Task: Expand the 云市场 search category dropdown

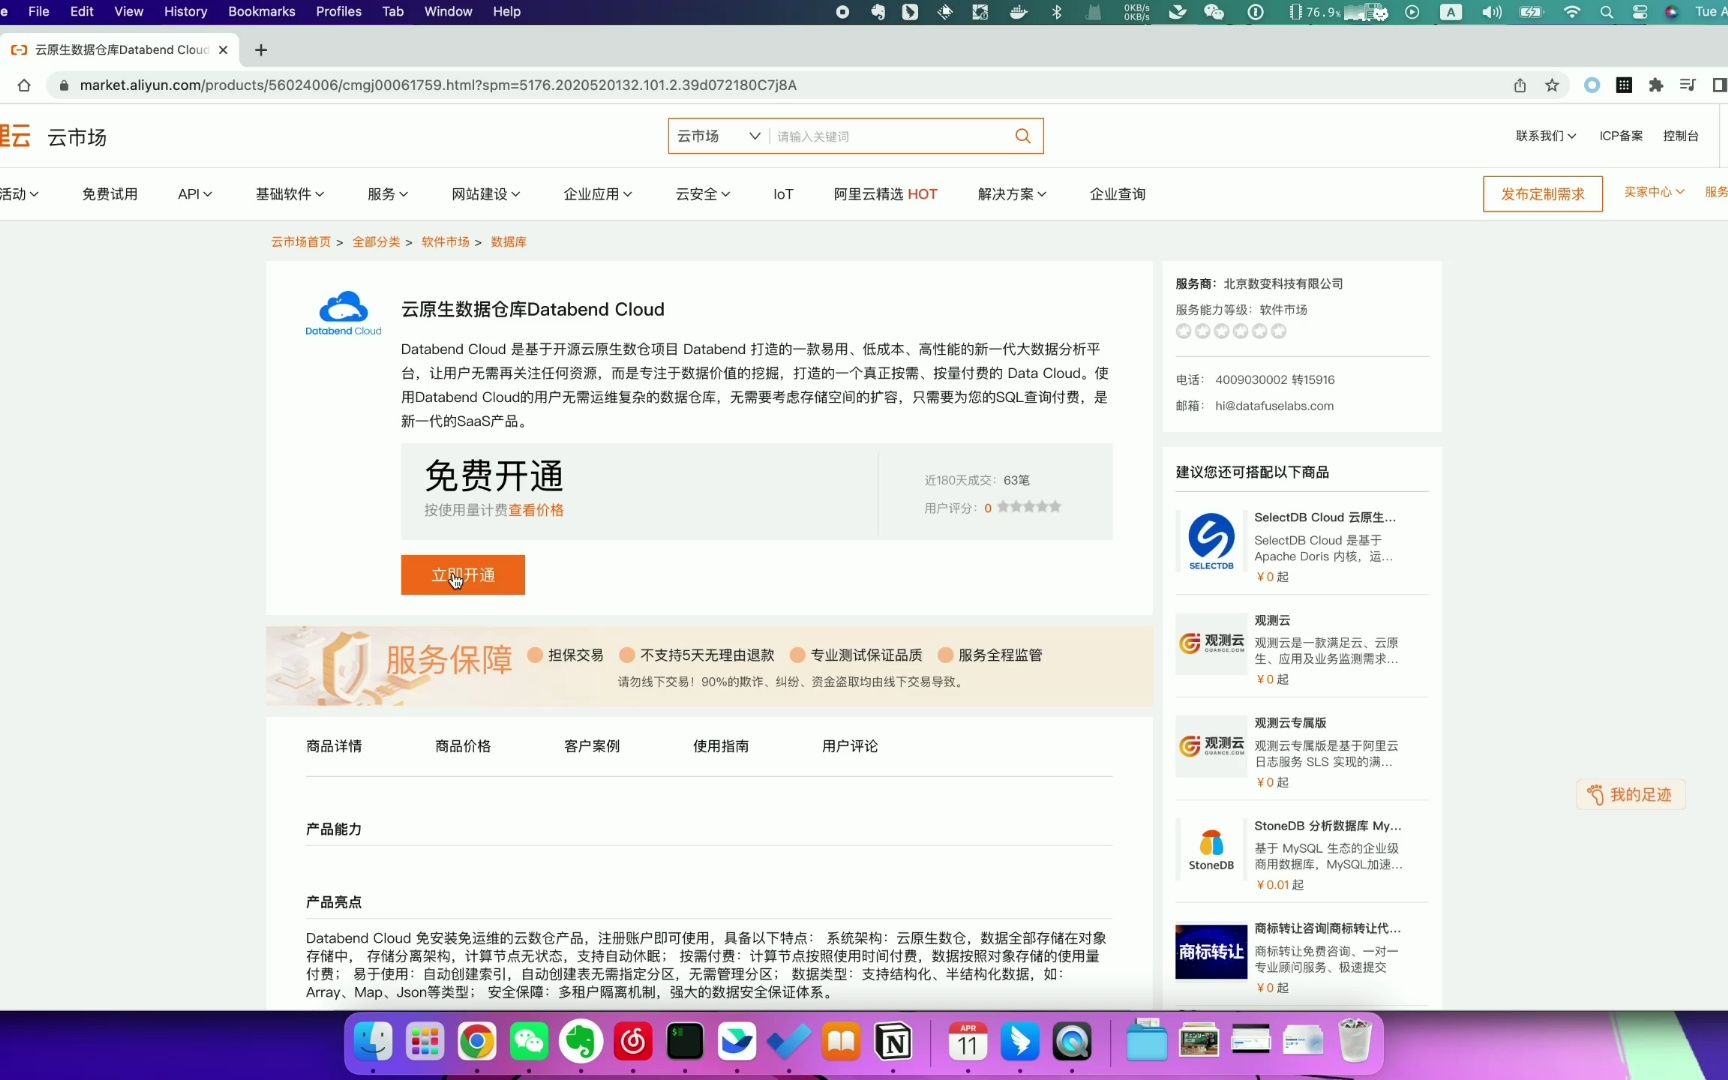Action: 719,136
